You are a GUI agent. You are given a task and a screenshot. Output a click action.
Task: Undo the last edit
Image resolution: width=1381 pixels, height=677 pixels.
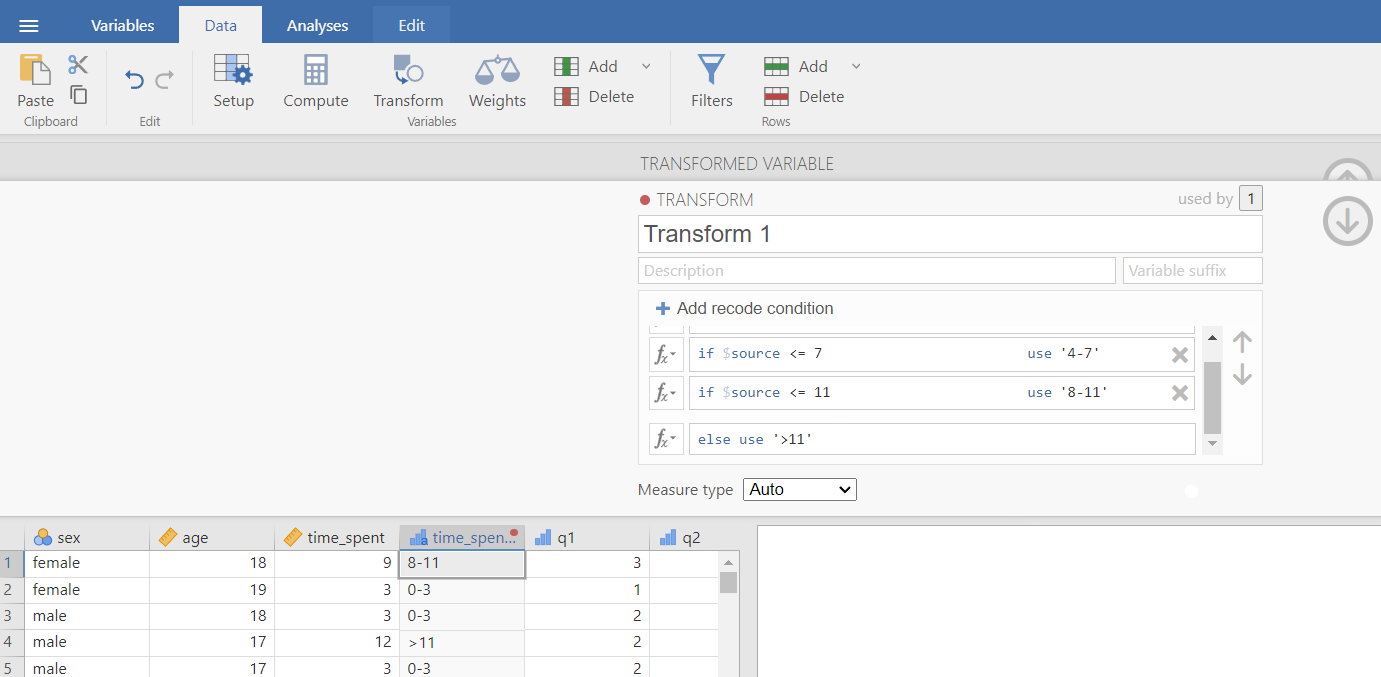134,80
